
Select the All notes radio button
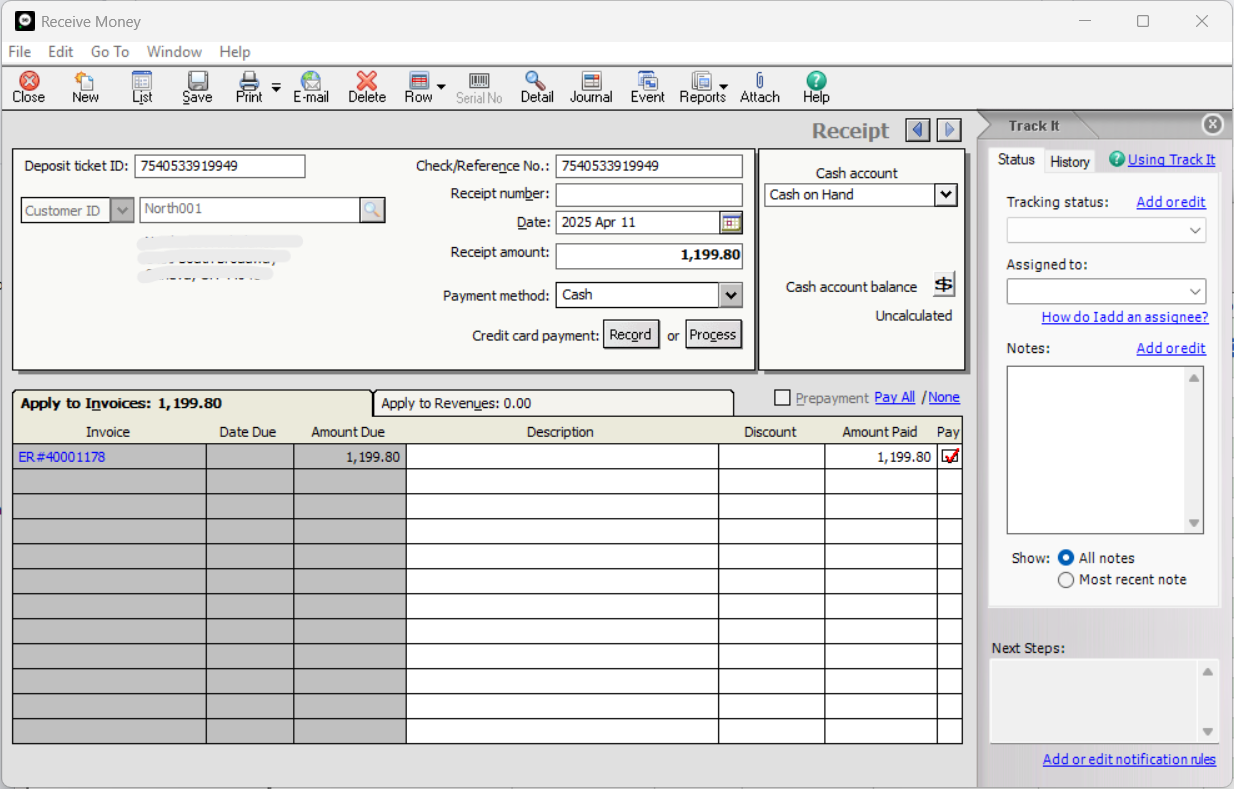pos(1066,558)
